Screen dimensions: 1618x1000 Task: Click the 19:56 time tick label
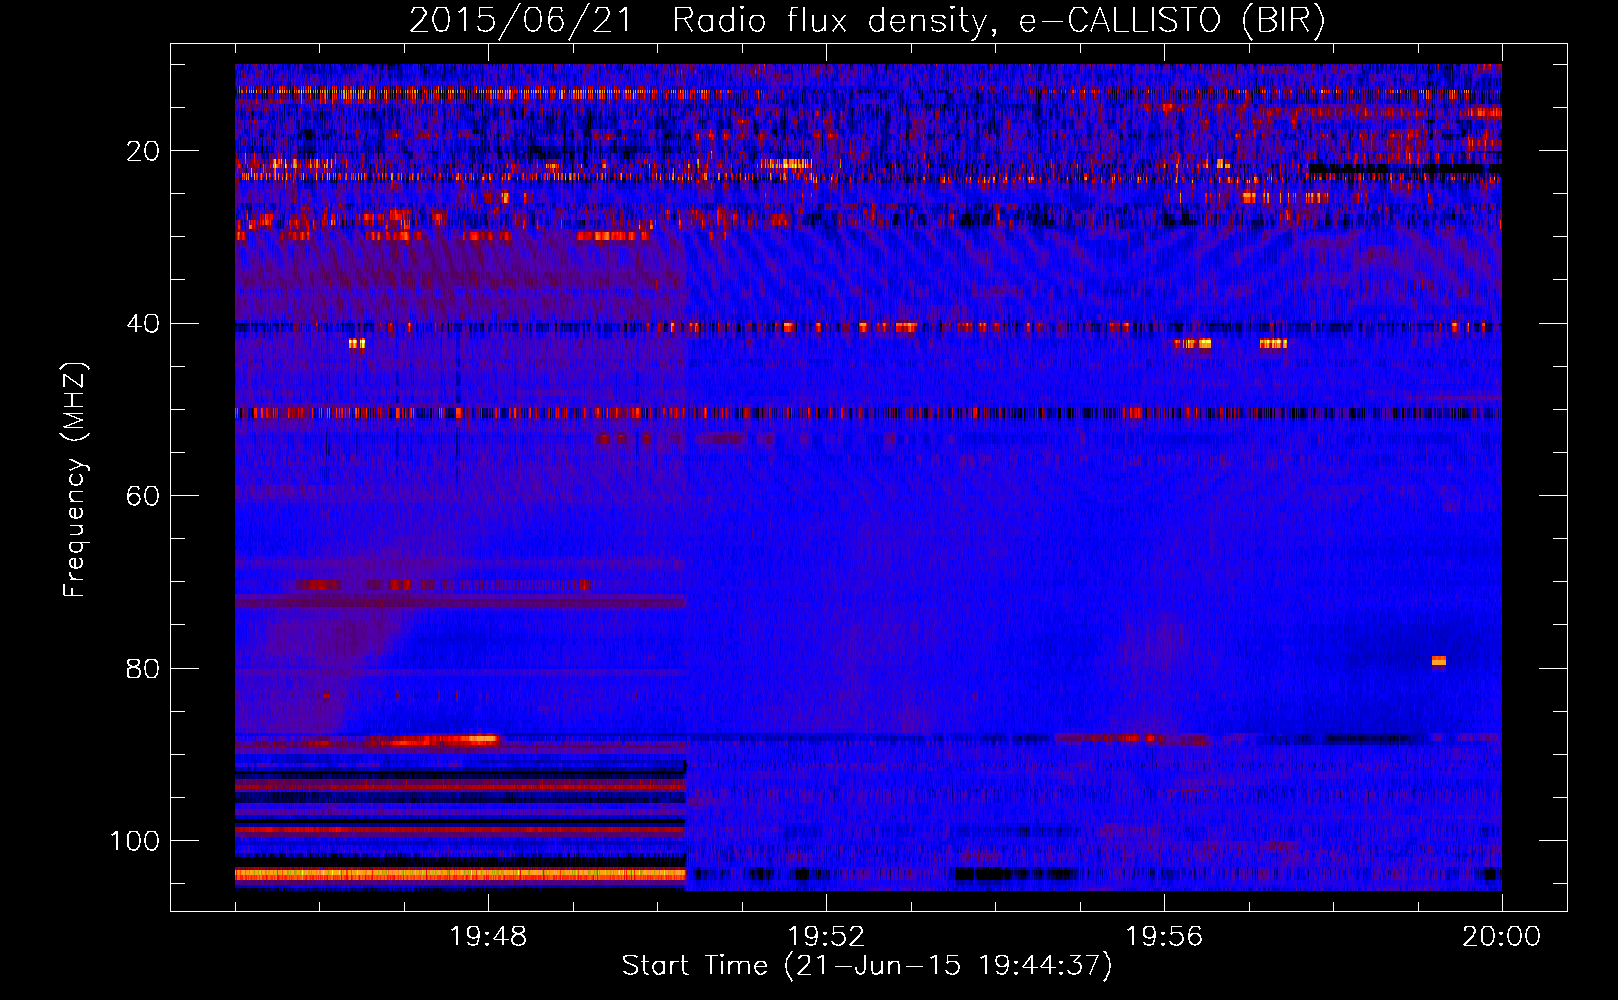point(1164,937)
